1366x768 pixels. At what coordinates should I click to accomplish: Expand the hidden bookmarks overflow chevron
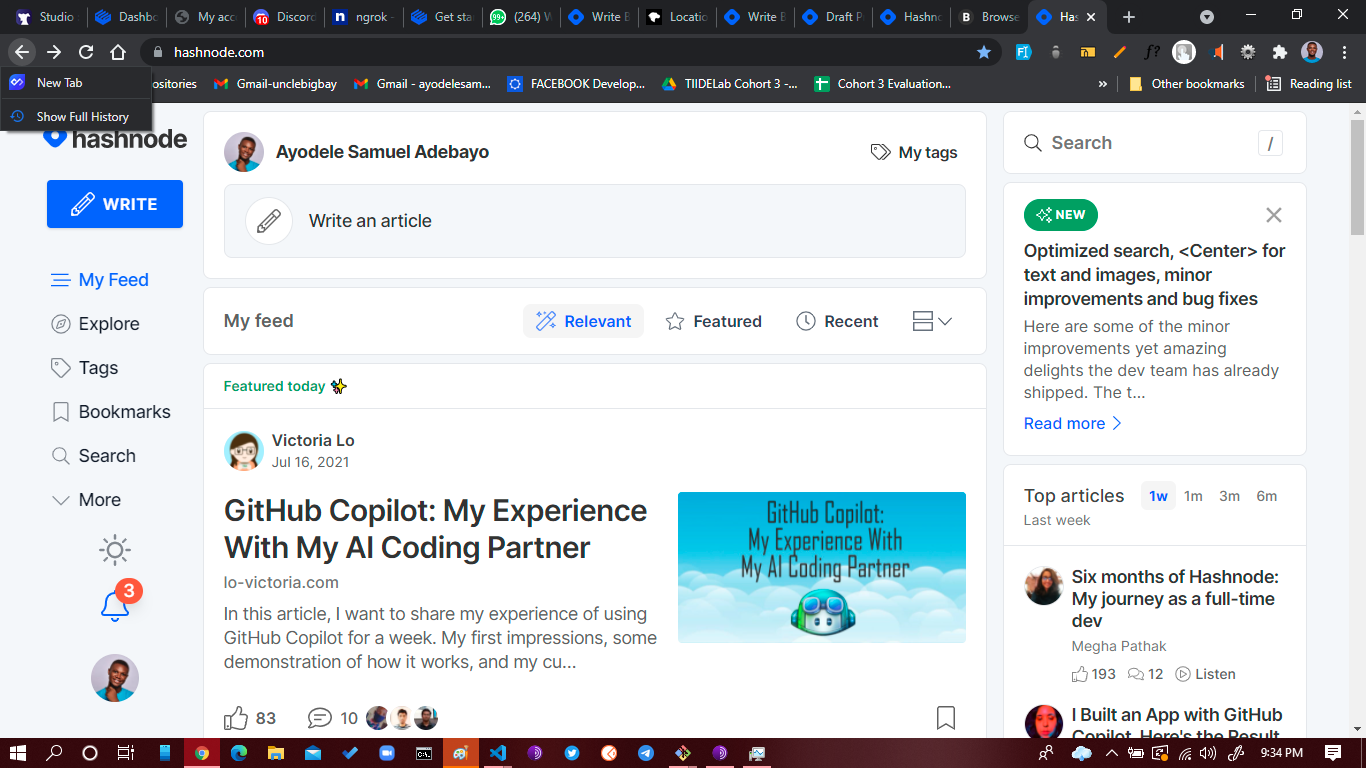tap(1103, 84)
